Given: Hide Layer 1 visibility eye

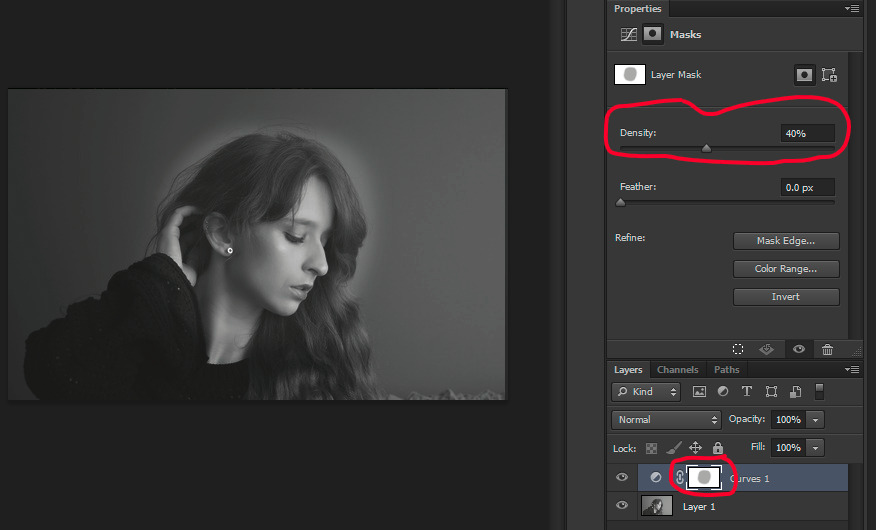Looking at the screenshot, I should (x=623, y=506).
